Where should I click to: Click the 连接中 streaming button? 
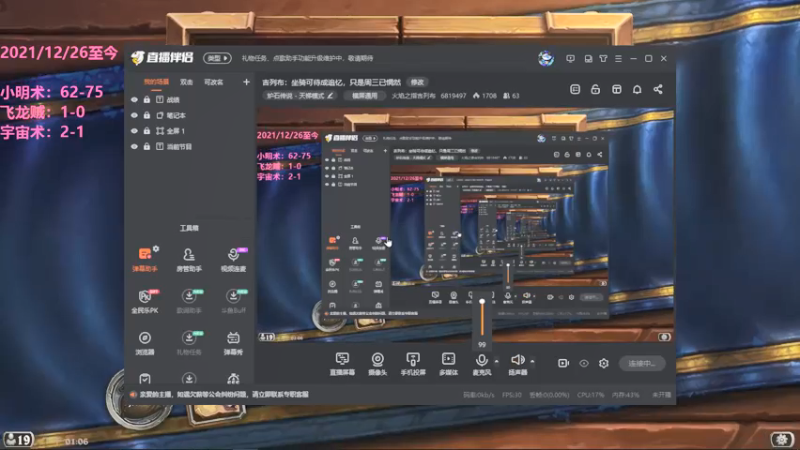pos(642,363)
